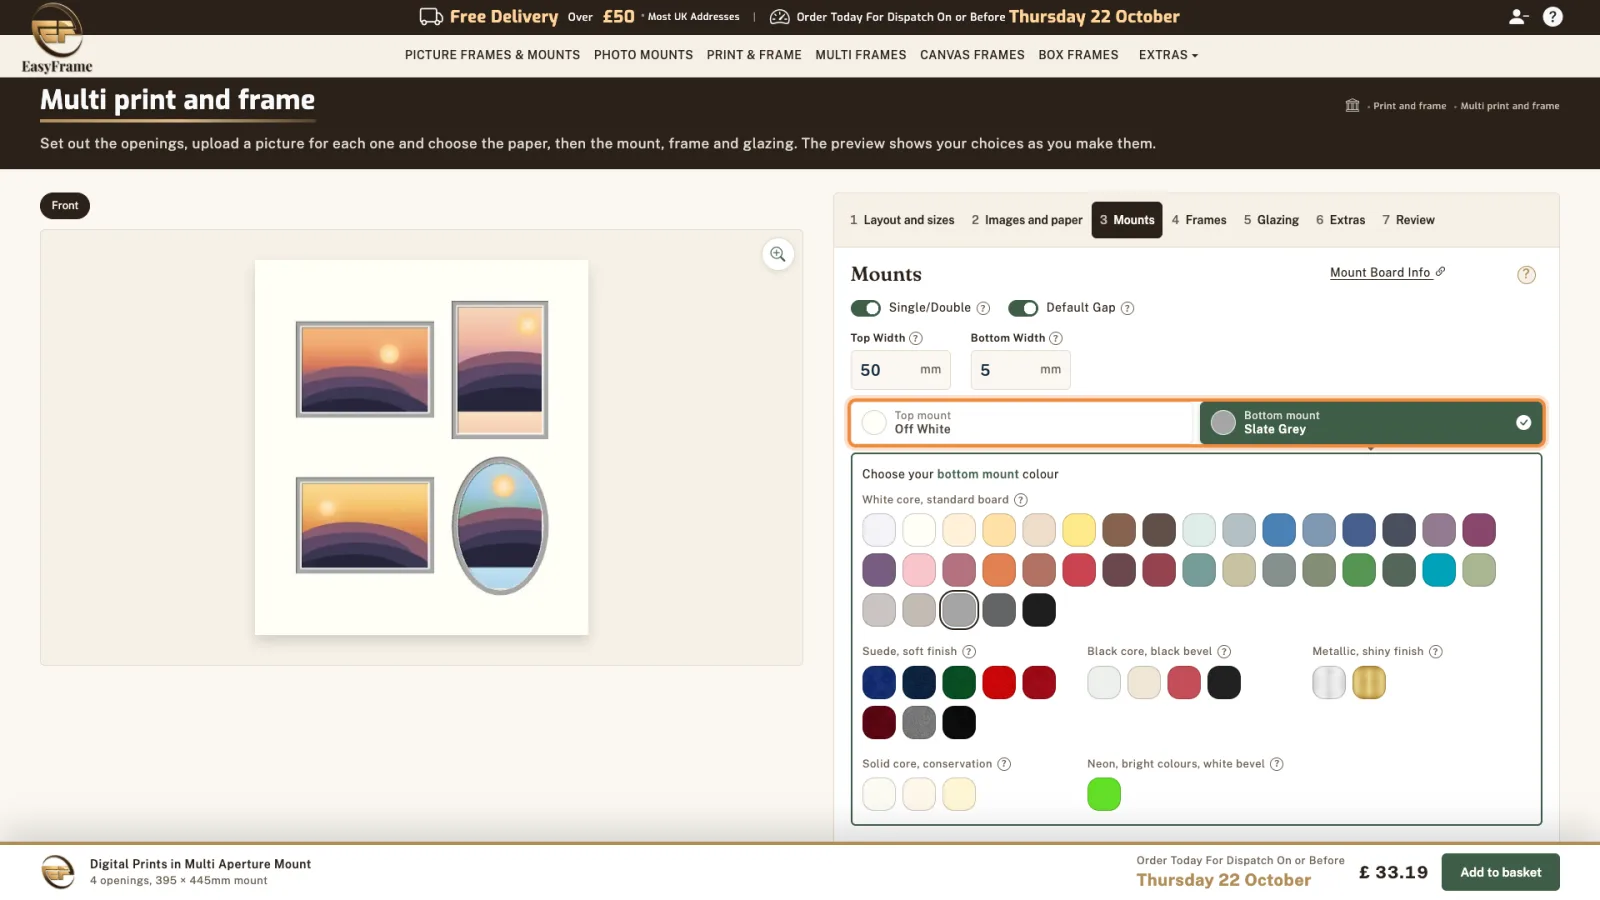This screenshot has height=900, width=1600.
Task: Select the Bottom mount Slate Grey option
Action: click(1371, 422)
